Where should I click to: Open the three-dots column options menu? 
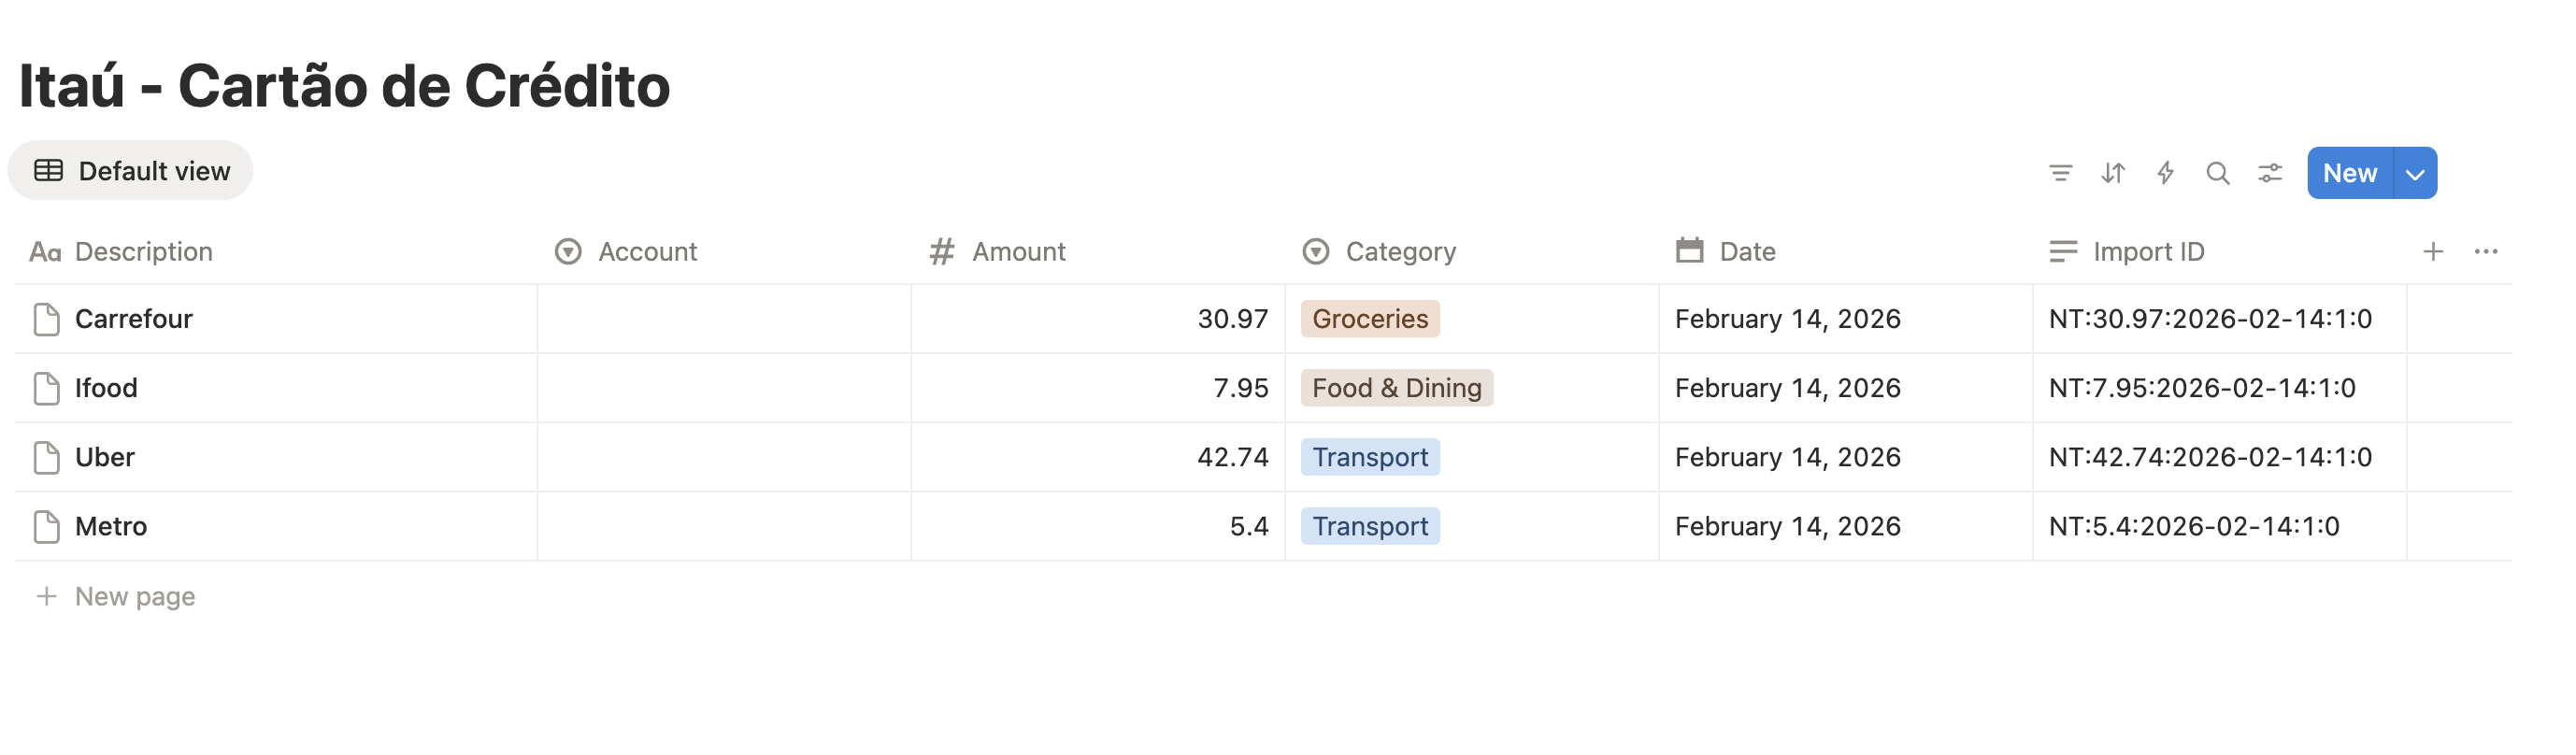click(2486, 251)
